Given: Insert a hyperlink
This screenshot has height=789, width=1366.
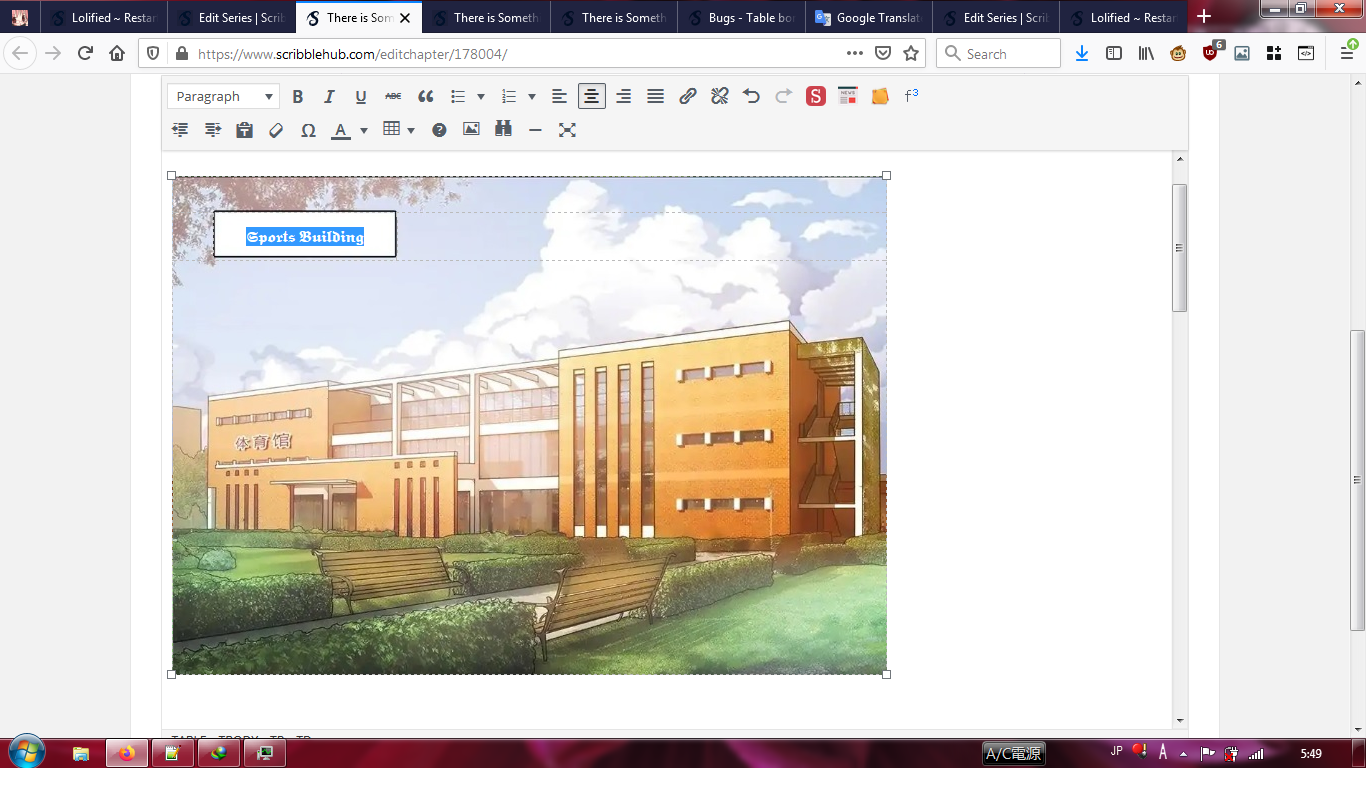Looking at the screenshot, I should 687,95.
